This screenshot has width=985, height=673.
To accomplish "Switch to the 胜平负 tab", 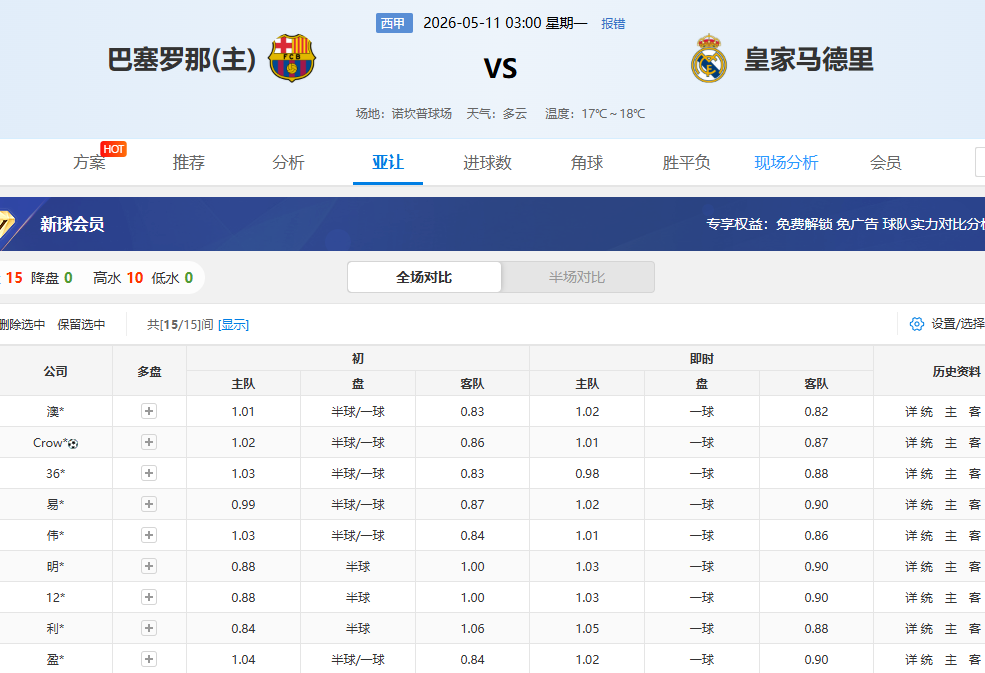I will click(686, 163).
